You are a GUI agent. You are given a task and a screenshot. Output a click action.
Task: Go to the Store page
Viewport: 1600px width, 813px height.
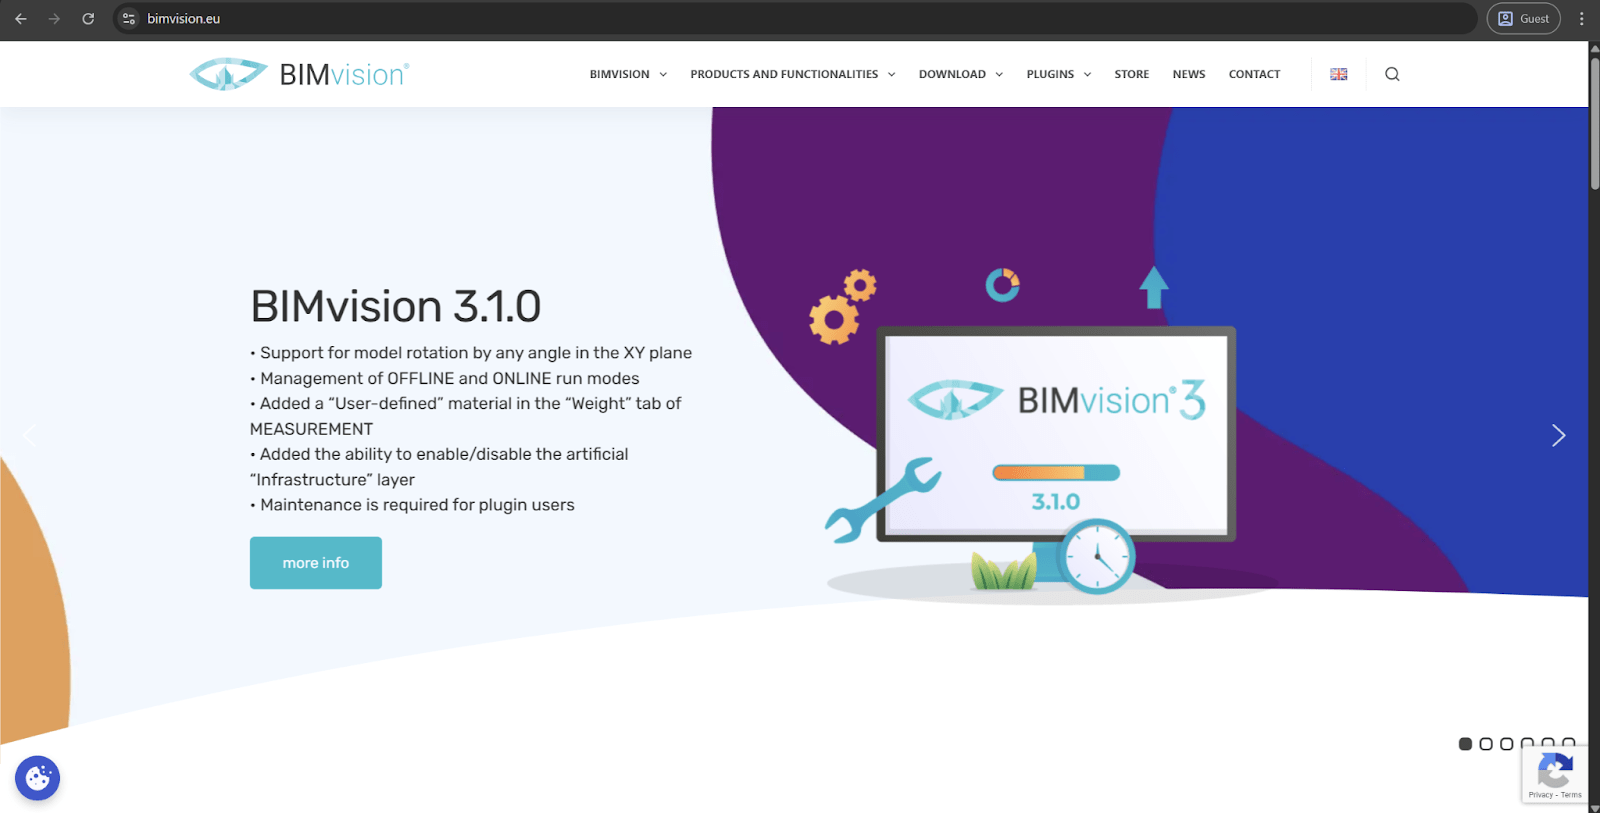[x=1131, y=74]
